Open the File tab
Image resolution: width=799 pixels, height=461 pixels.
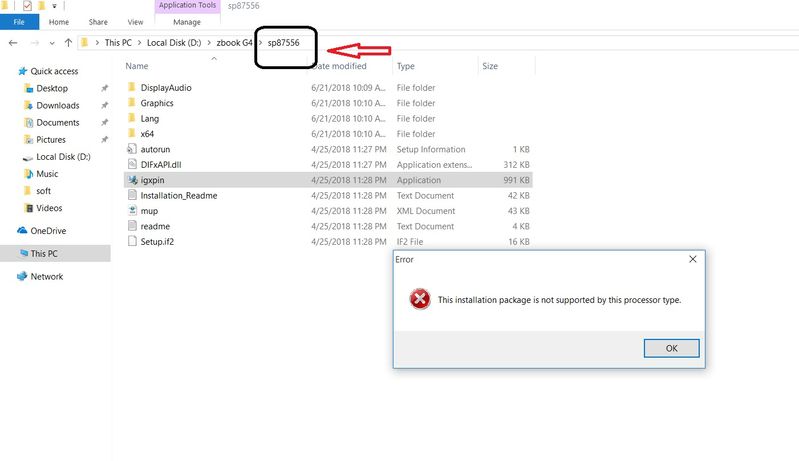(x=19, y=22)
